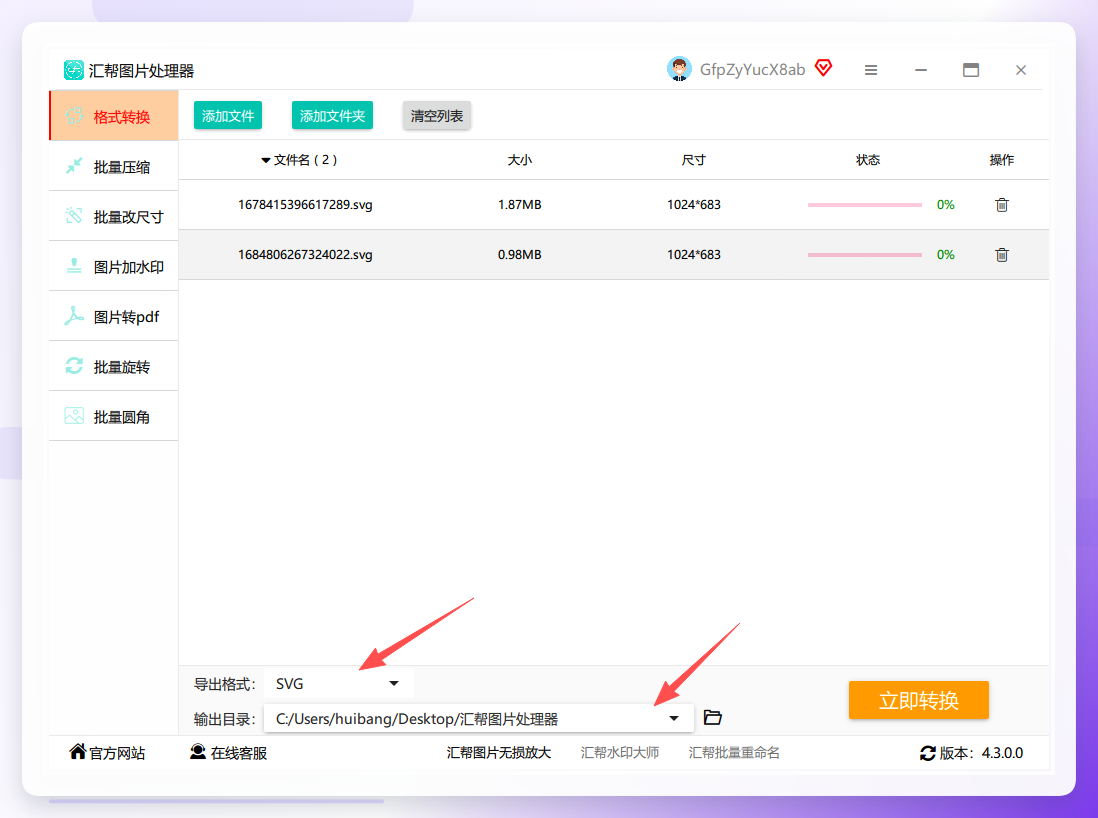Click the username GfpZyYucX8ab
The height and width of the screenshot is (818, 1098).
(x=752, y=69)
